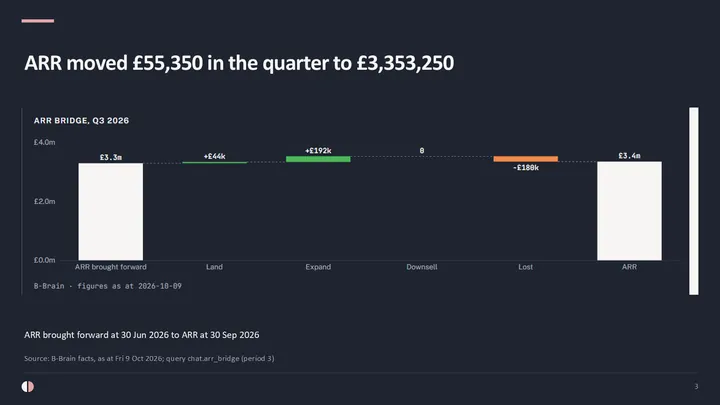Click the vertical white scrollbar at right

pos(694,201)
